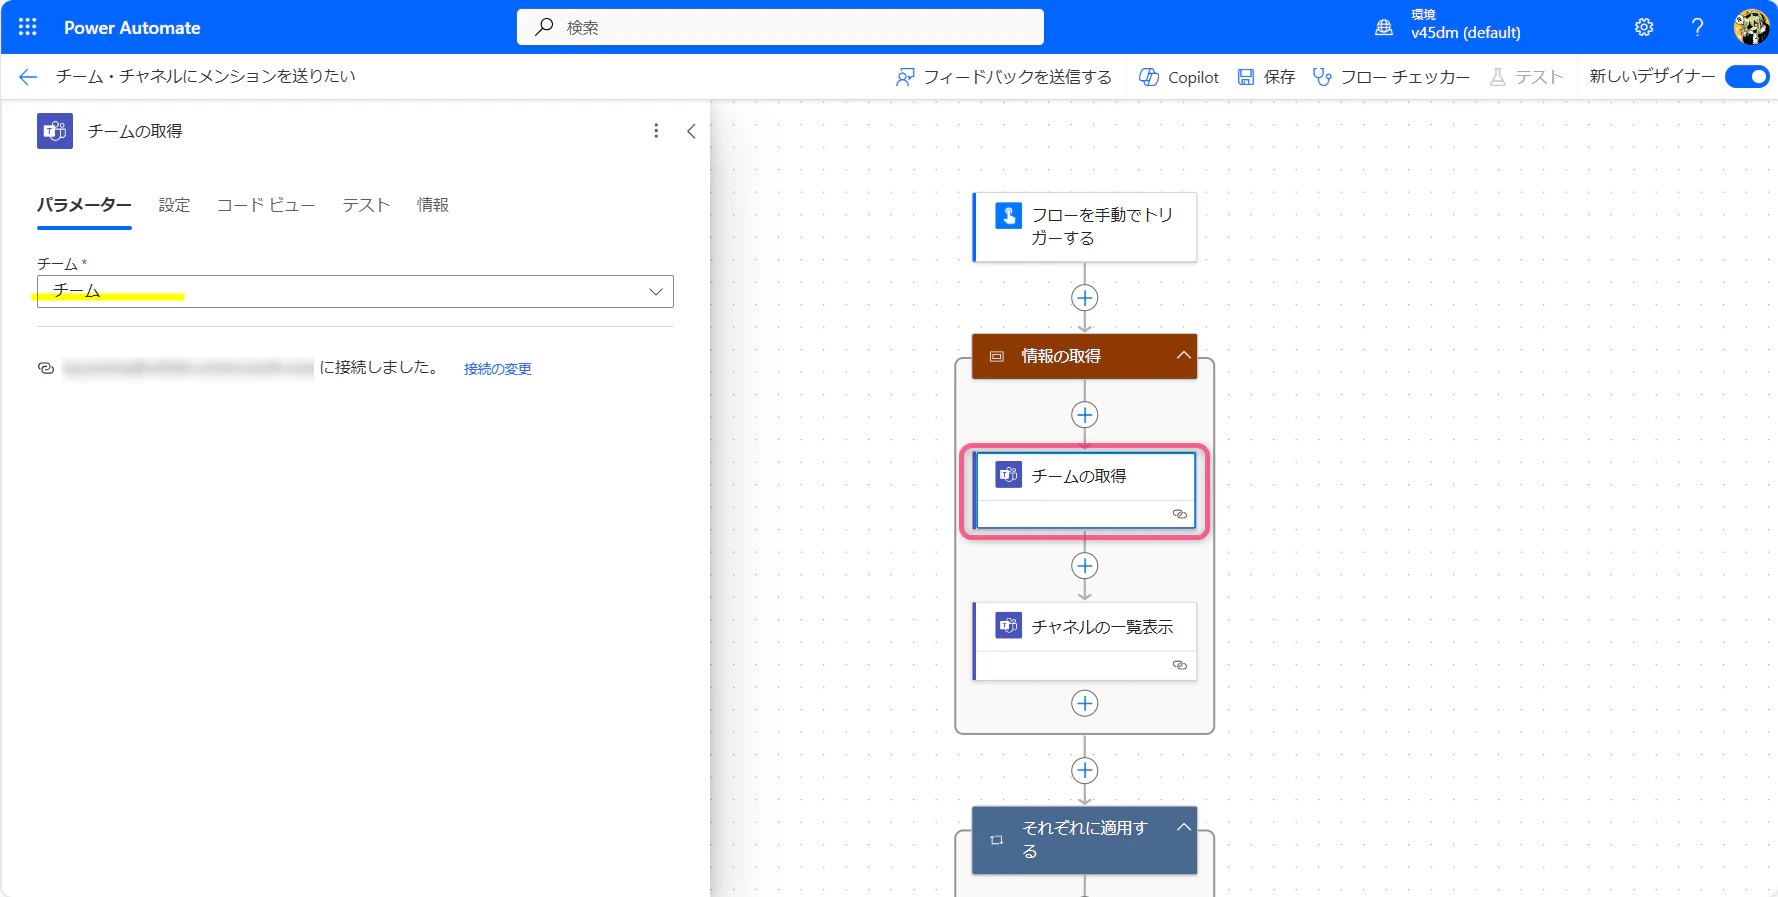Go back using the left arrow
The height and width of the screenshot is (897, 1778).
tap(28, 77)
